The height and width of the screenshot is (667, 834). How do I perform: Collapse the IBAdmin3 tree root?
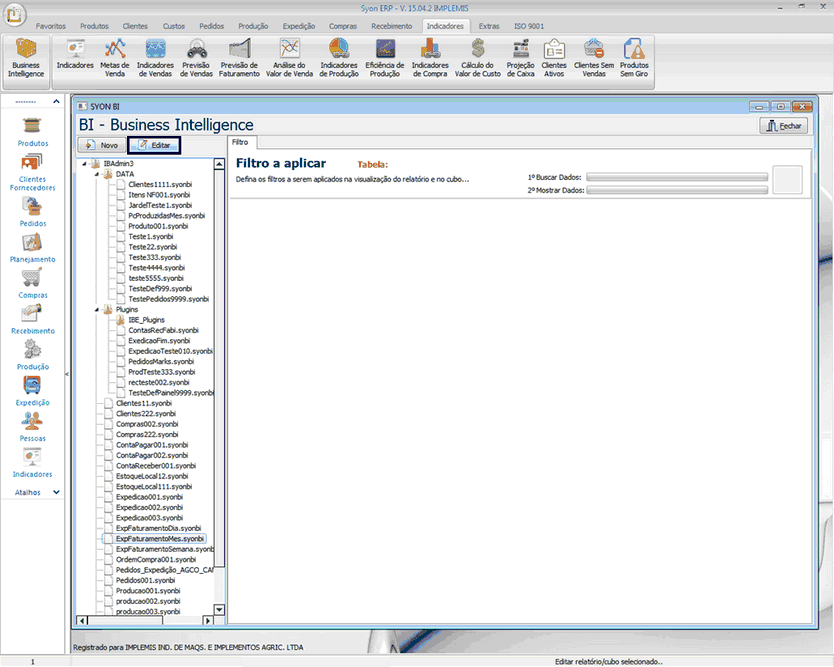coord(84,163)
